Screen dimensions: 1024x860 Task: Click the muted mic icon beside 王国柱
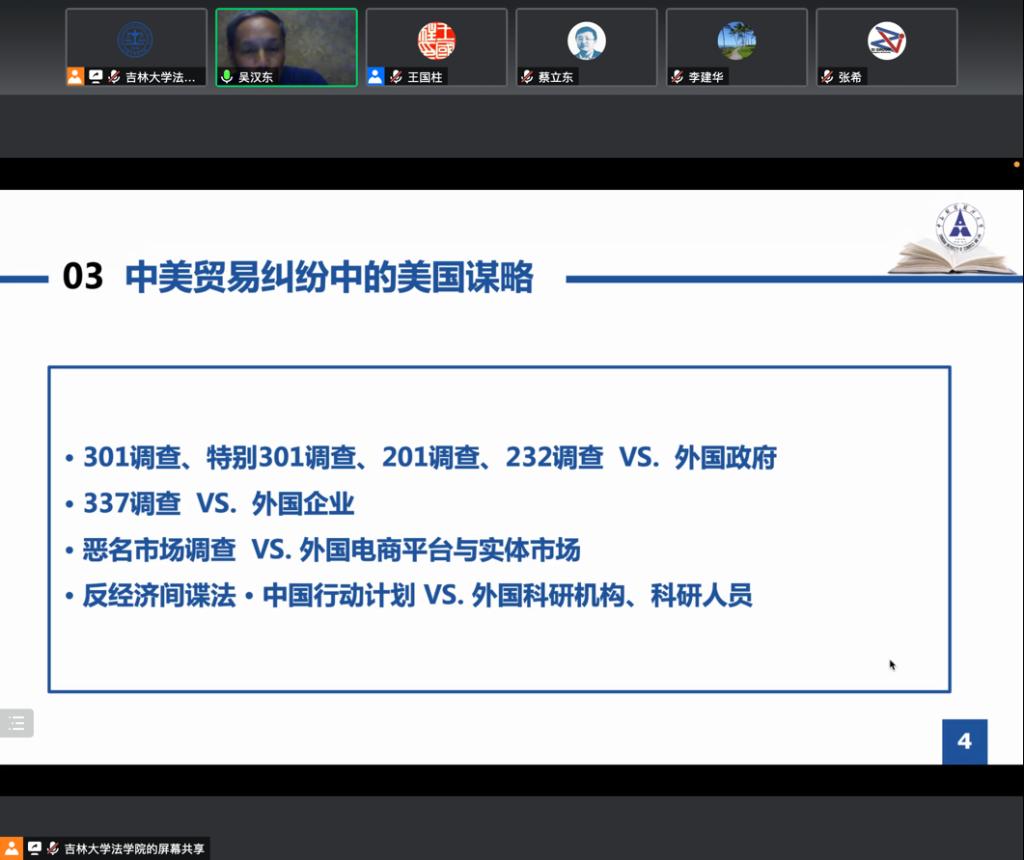coord(396,77)
